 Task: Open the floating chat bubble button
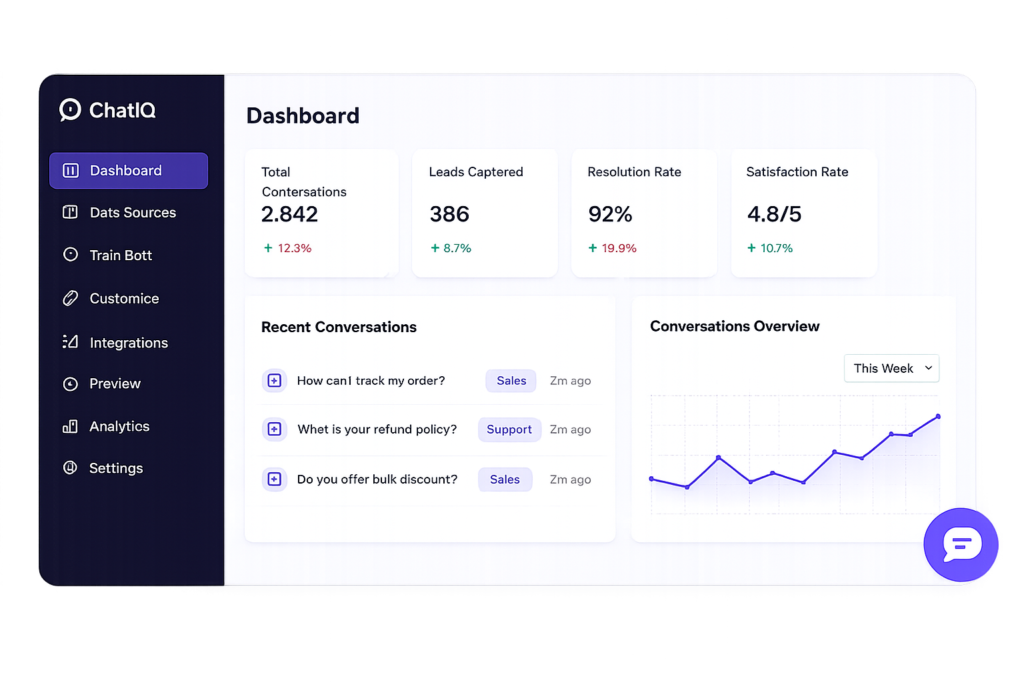pos(961,545)
